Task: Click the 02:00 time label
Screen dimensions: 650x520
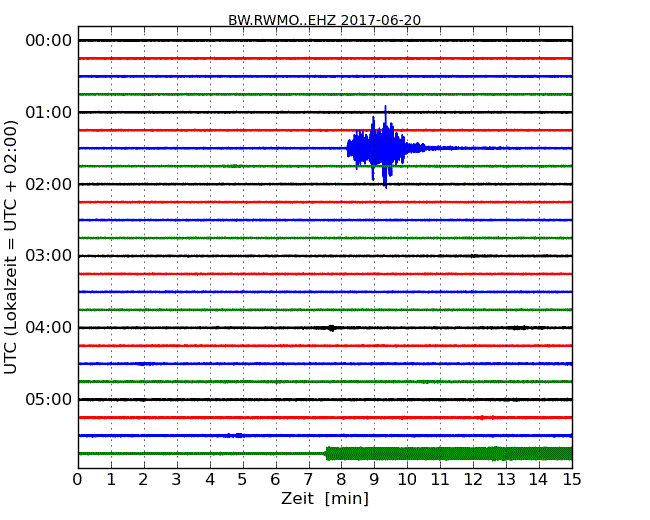Action: (49, 184)
